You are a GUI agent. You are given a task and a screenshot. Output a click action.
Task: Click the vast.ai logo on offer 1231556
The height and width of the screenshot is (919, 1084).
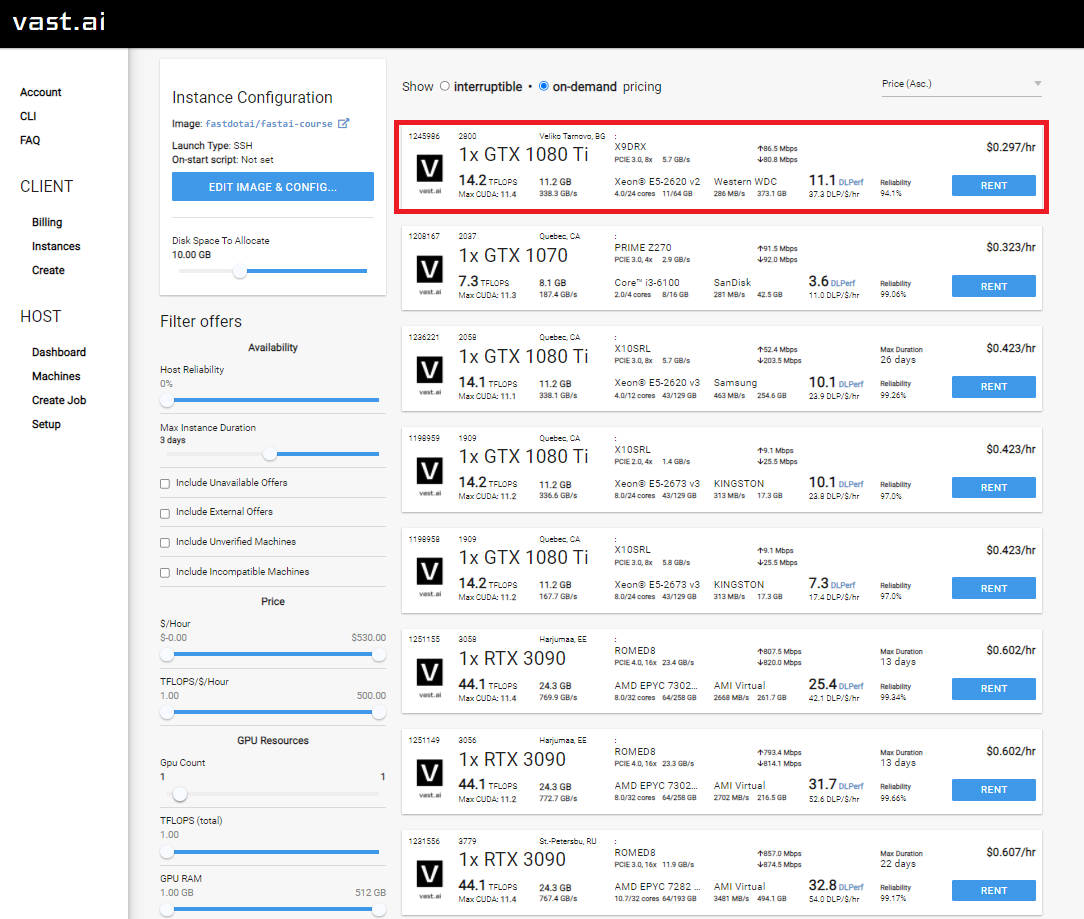point(429,878)
